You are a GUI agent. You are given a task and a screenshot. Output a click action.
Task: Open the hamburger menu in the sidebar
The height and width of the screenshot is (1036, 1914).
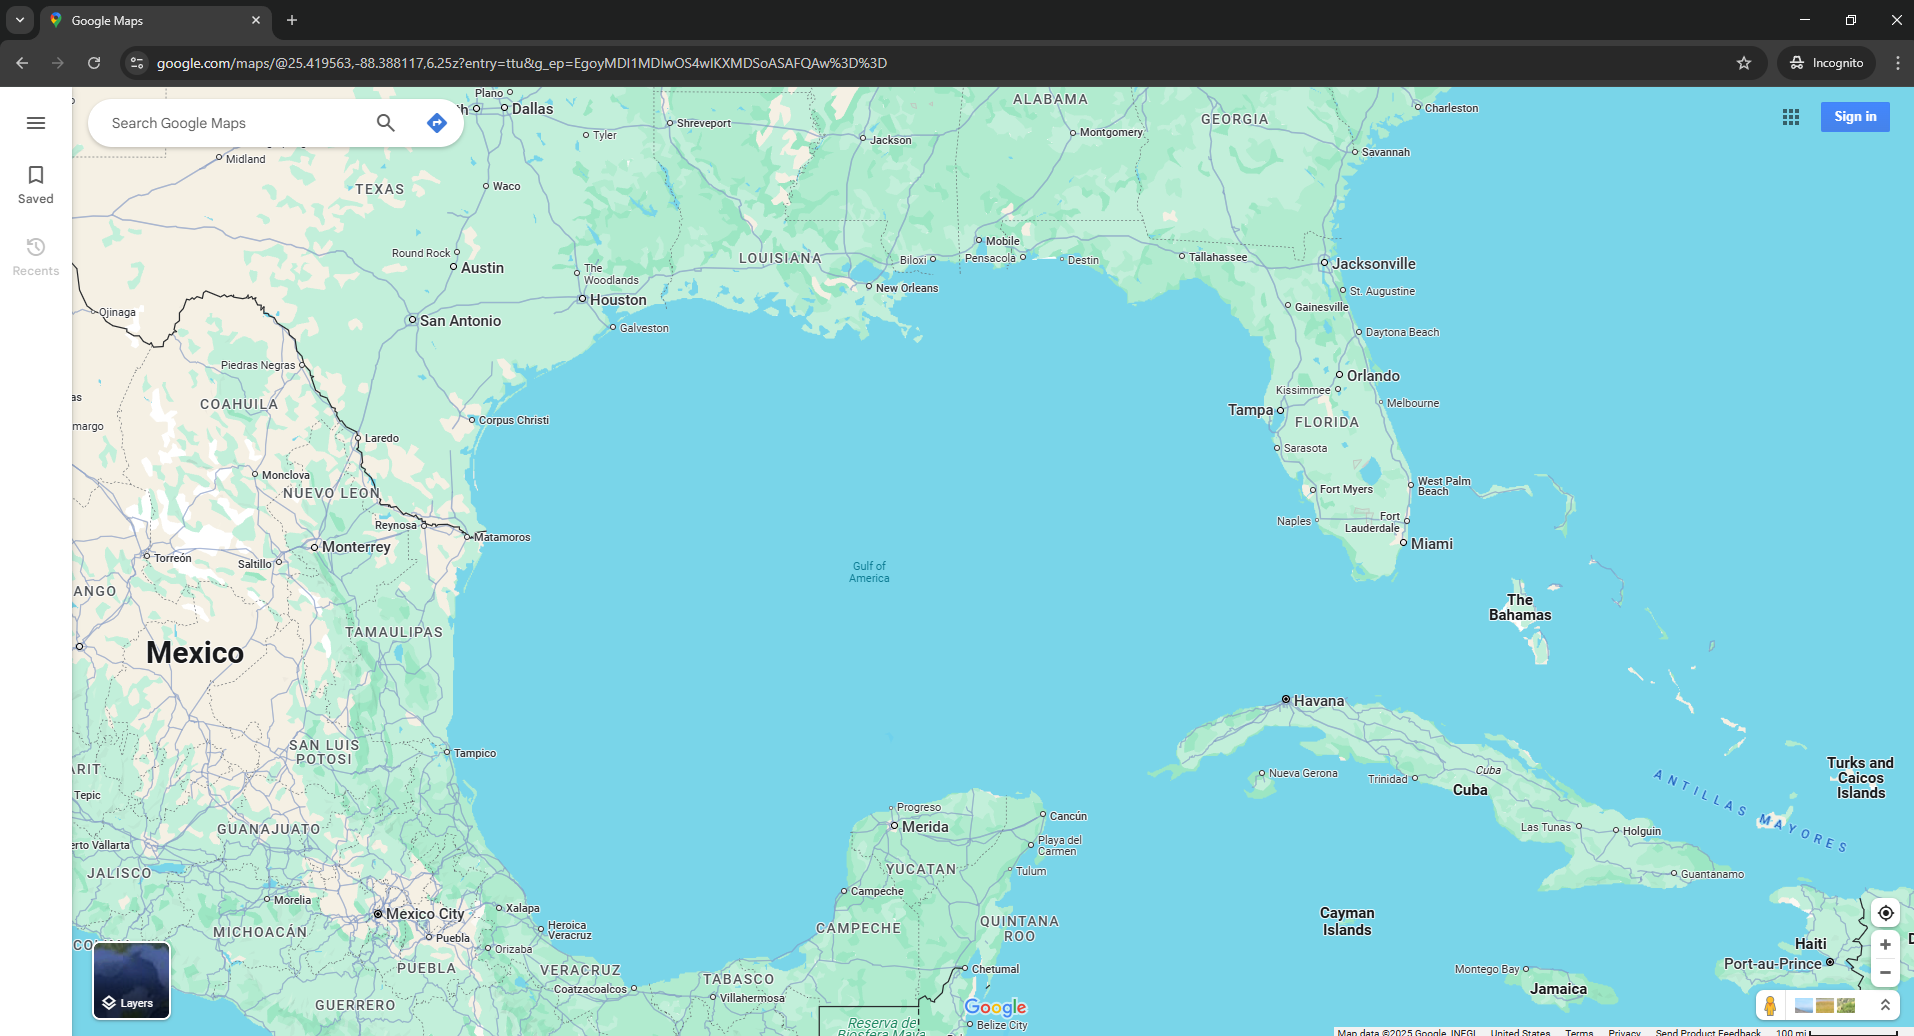(36, 123)
